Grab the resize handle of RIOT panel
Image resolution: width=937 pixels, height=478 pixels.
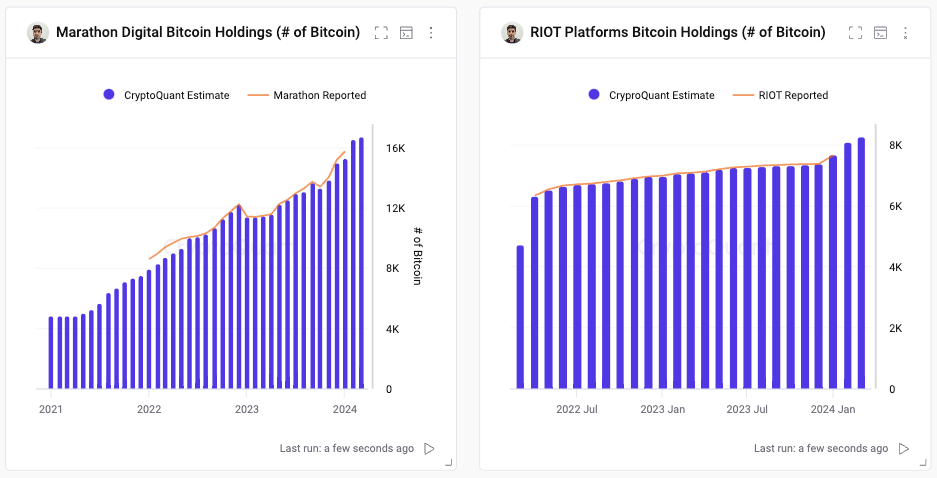(923, 462)
